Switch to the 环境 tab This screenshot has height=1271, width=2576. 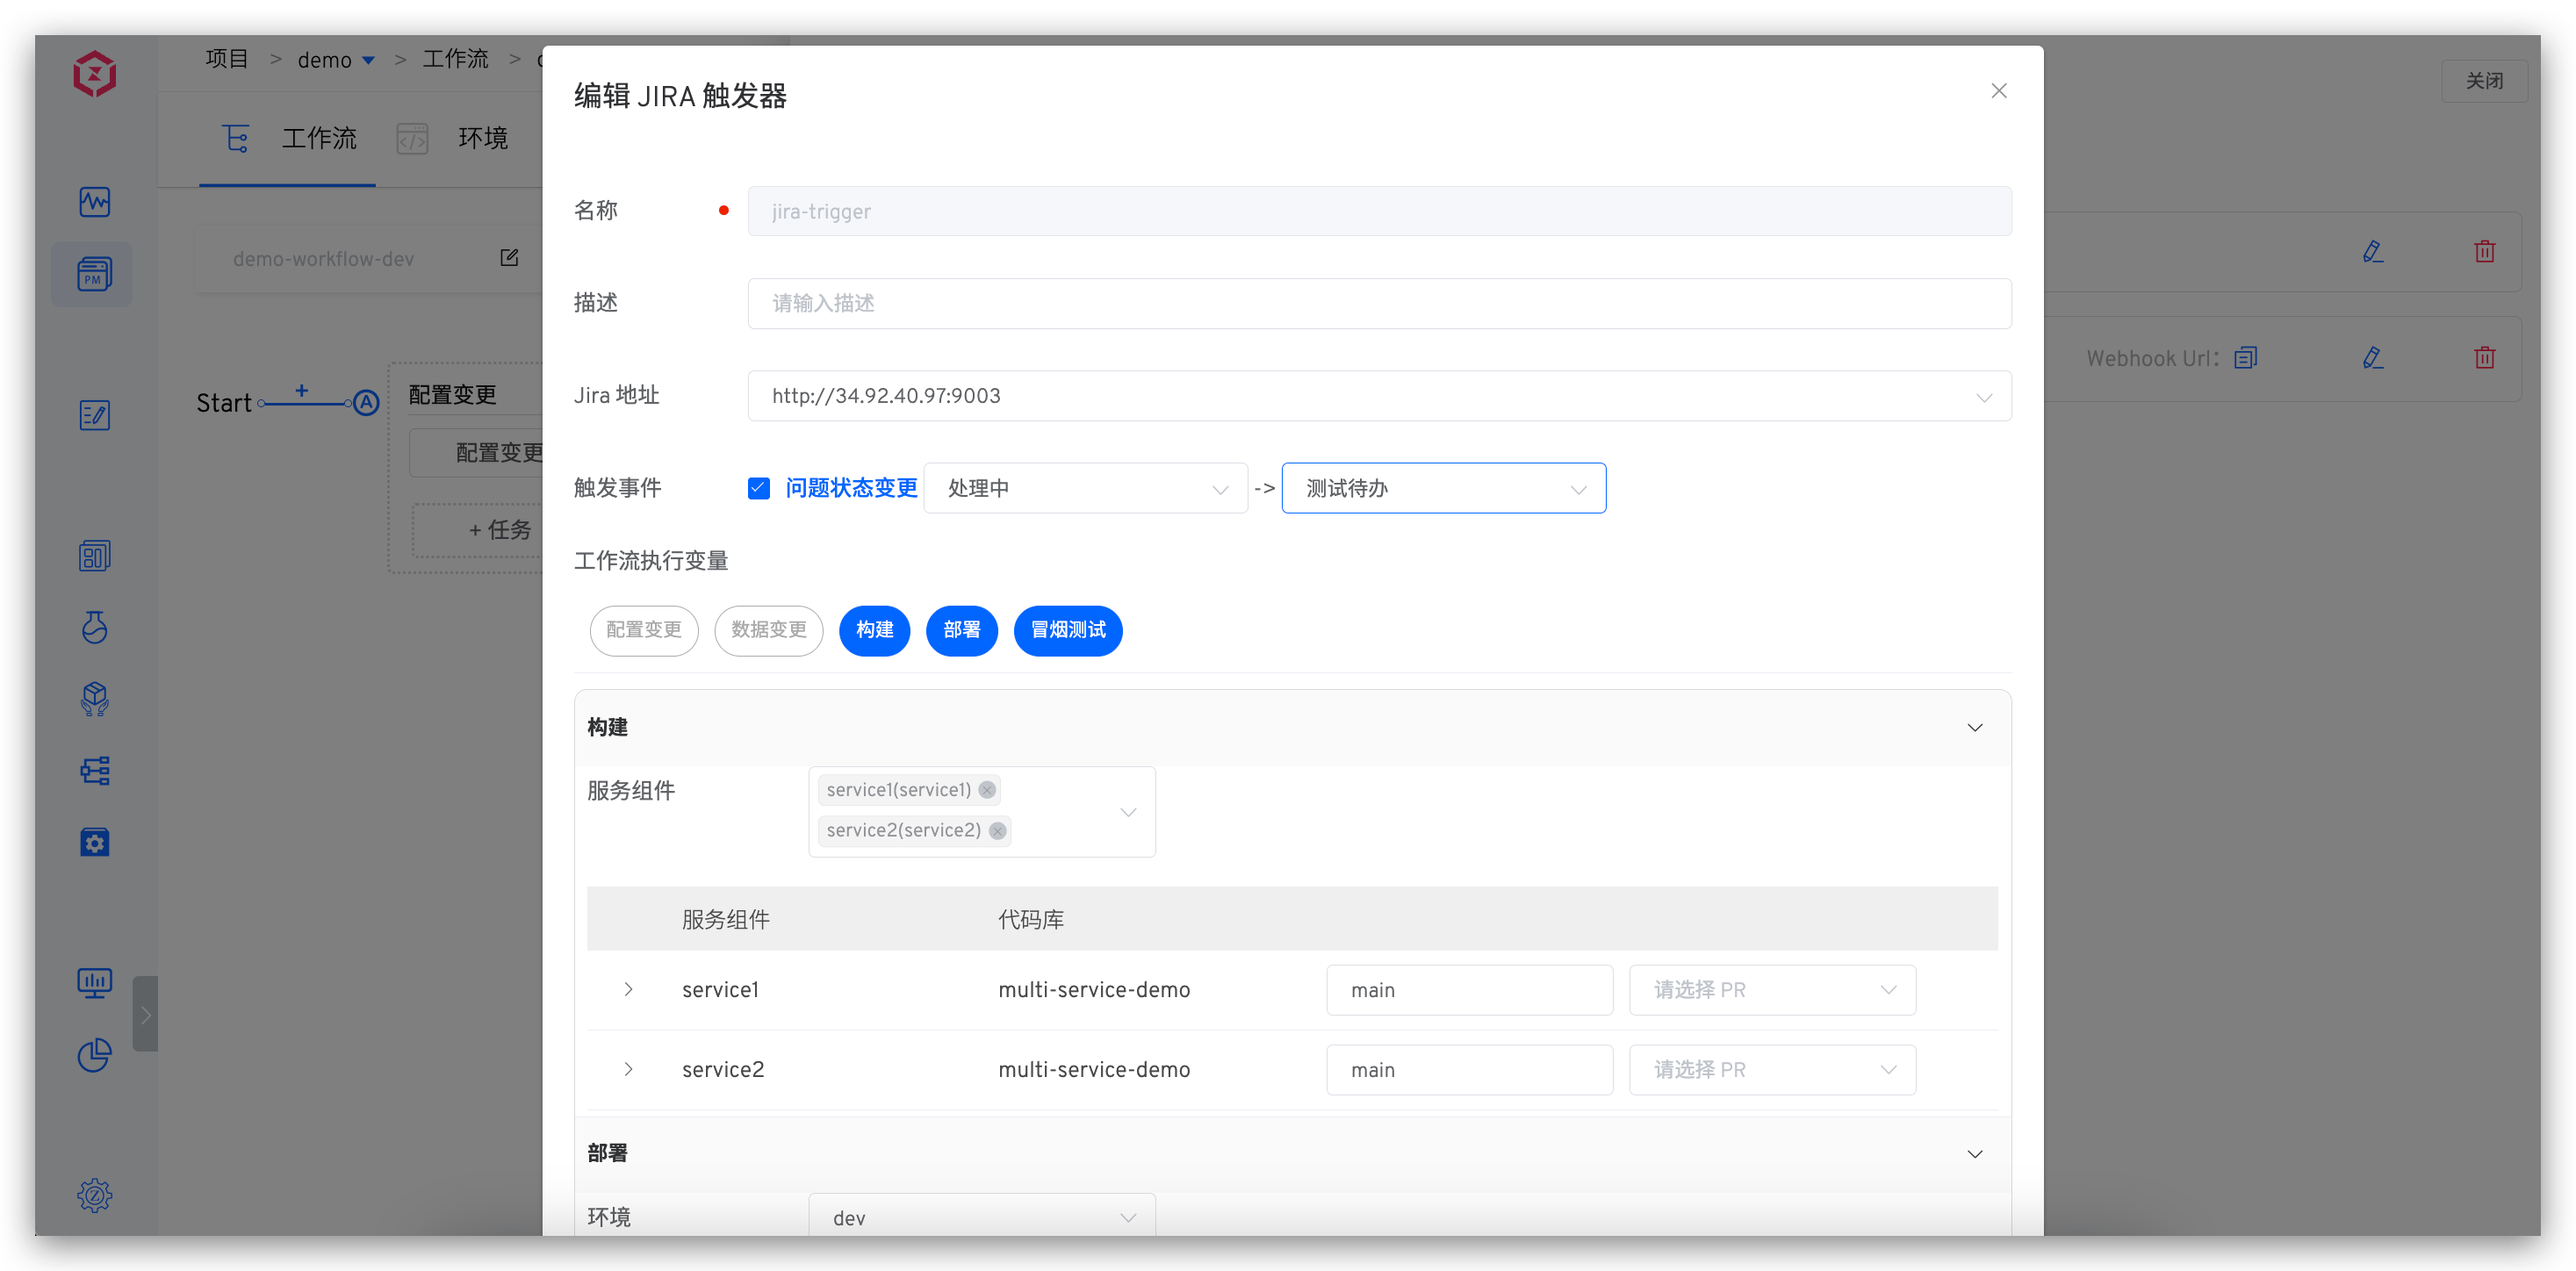point(483,139)
